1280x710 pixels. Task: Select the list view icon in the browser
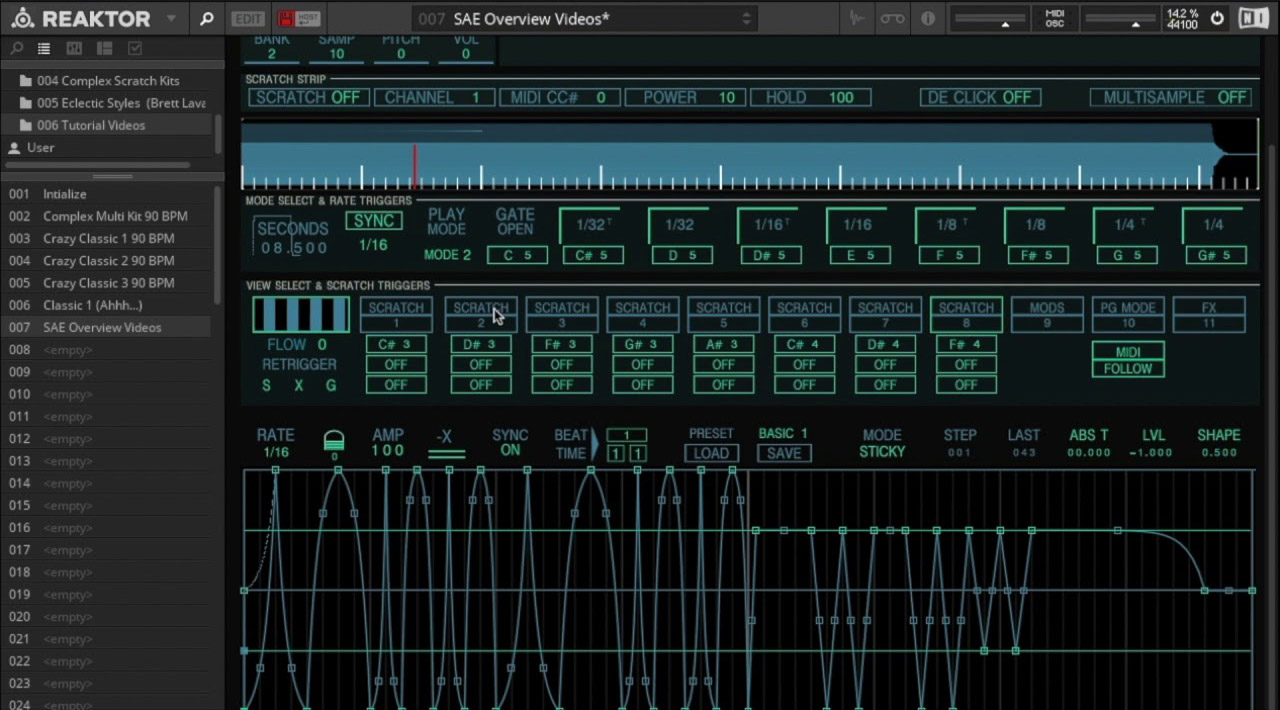click(x=44, y=48)
